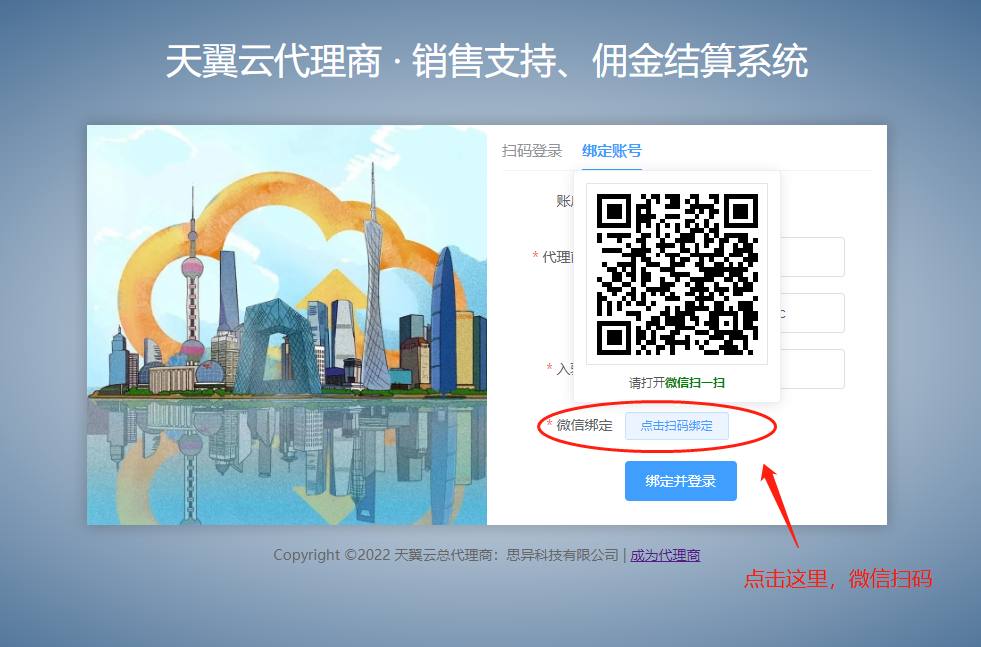Click the 微信绑定 field label
Screen dimensions: 981x647
[584, 426]
